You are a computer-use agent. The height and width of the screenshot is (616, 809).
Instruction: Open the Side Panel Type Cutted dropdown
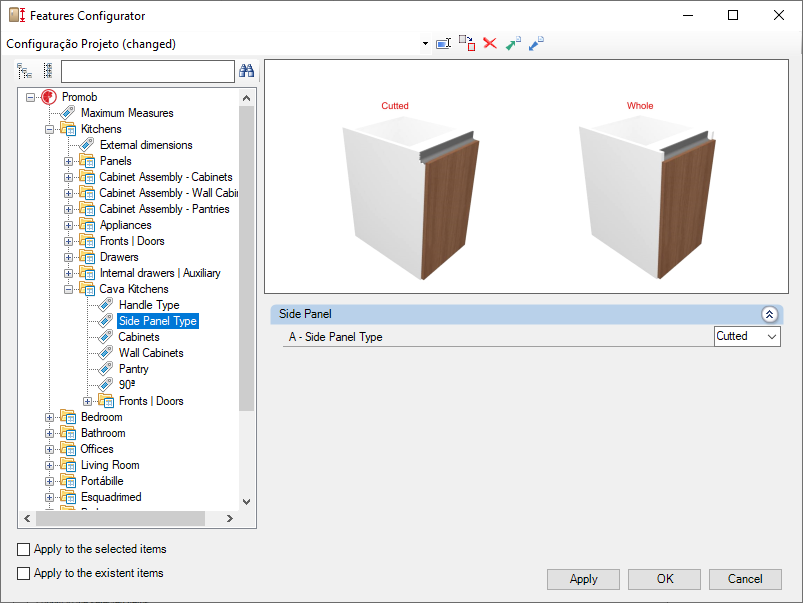(x=747, y=337)
